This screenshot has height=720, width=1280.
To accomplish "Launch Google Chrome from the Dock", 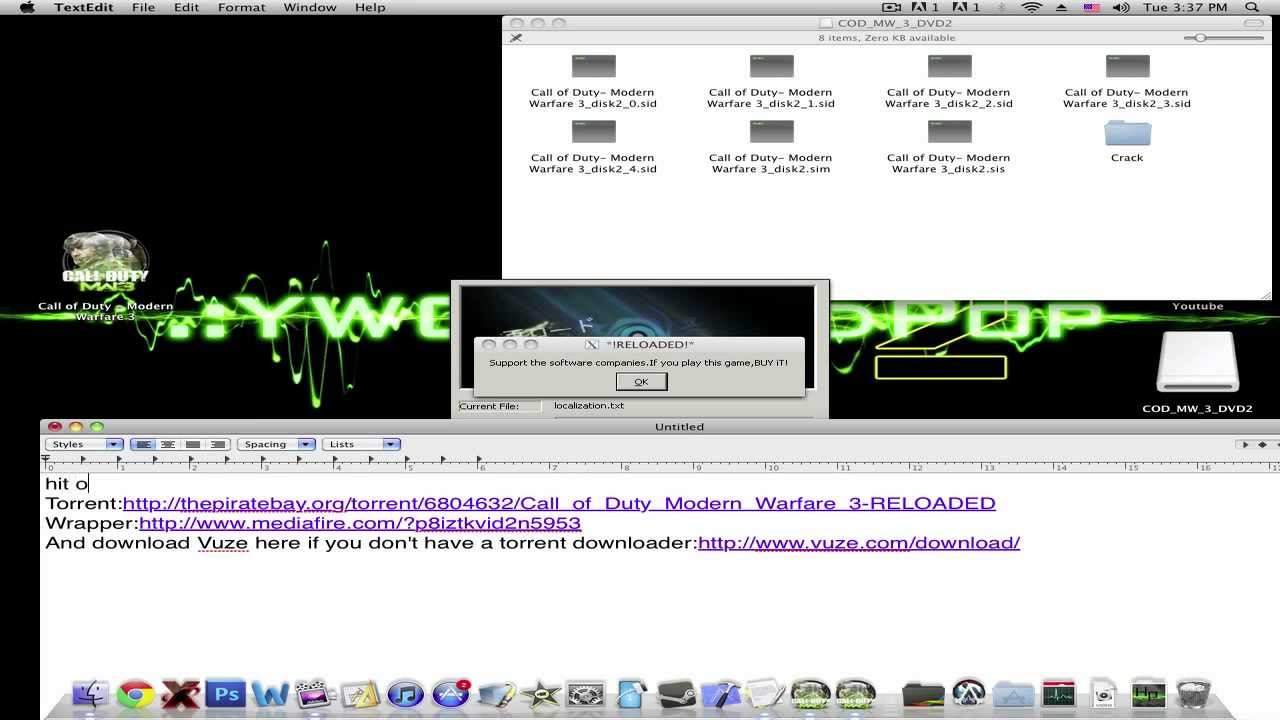I will point(135,694).
